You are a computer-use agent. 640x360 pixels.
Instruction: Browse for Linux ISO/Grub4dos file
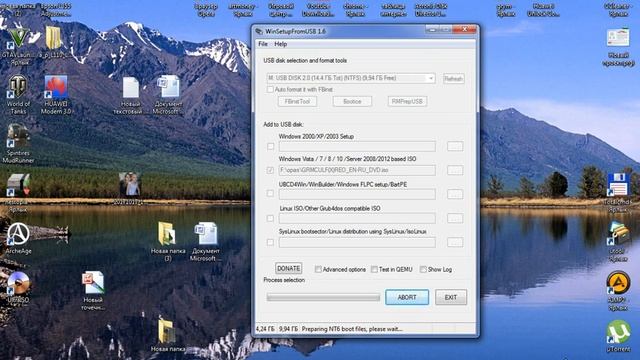pyautogui.click(x=455, y=218)
